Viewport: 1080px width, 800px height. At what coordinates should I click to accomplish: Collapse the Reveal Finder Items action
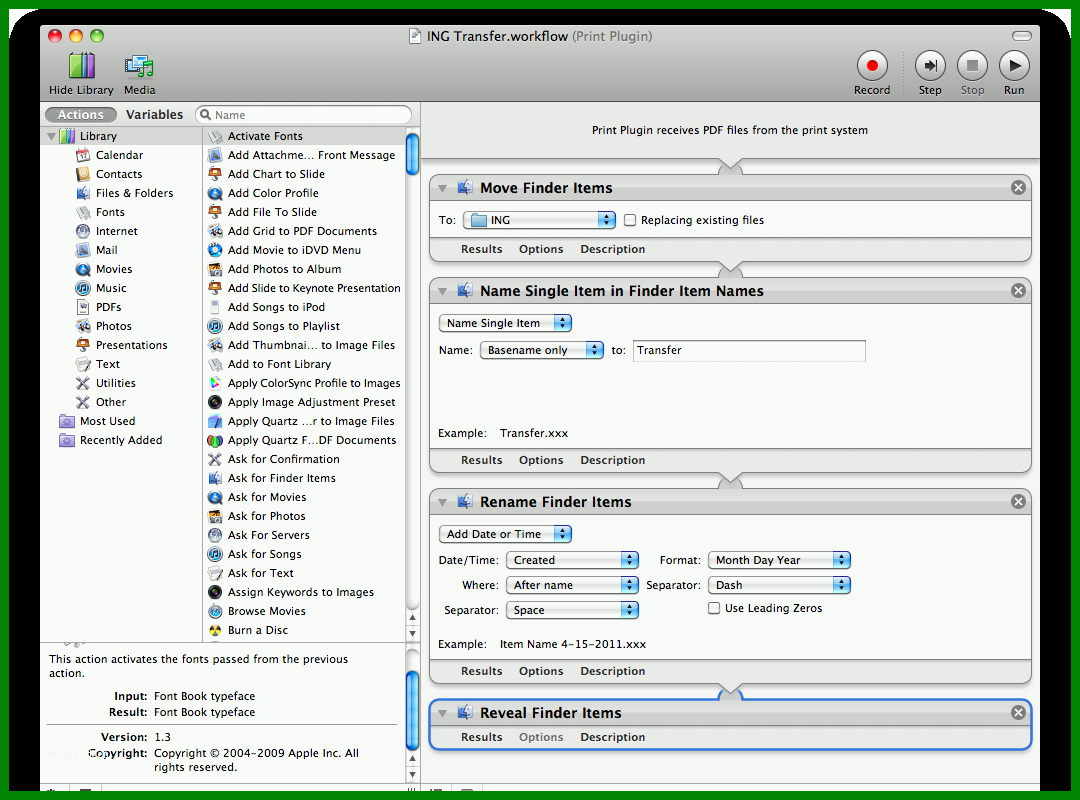click(x=443, y=713)
